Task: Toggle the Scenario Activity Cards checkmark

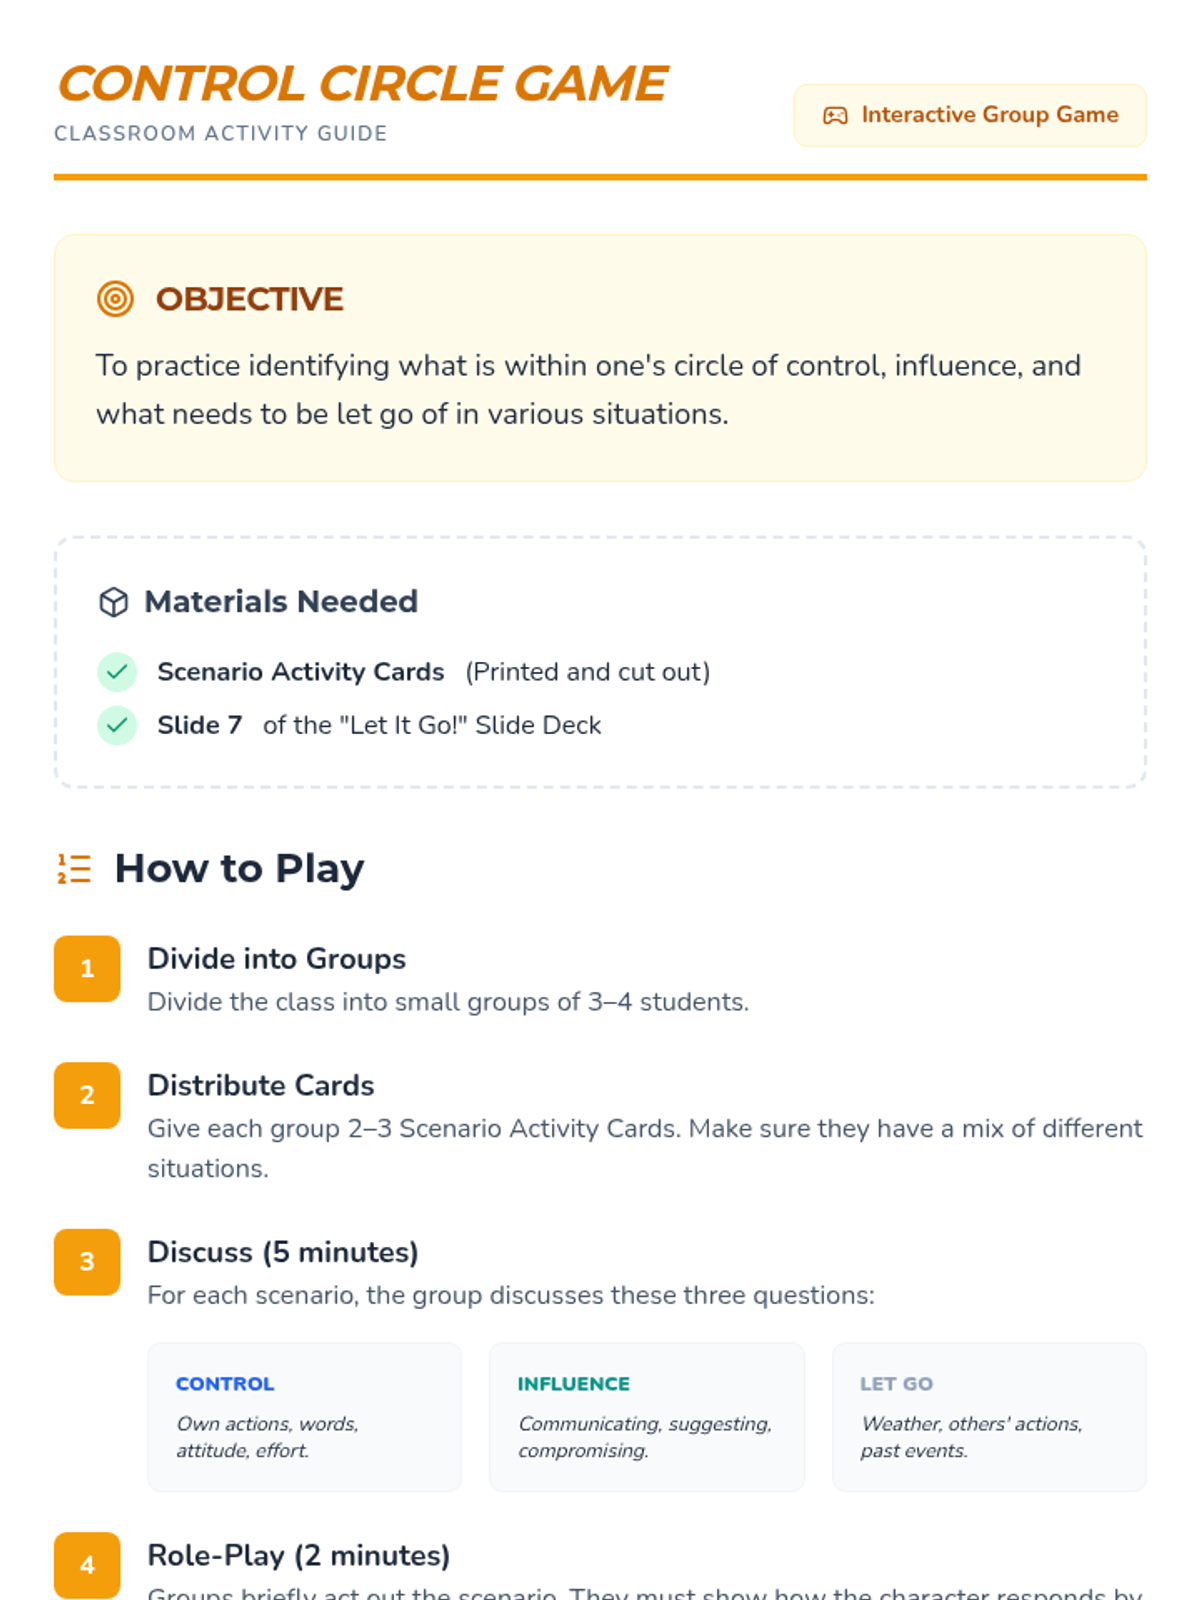Action: pyautogui.click(x=117, y=672)
